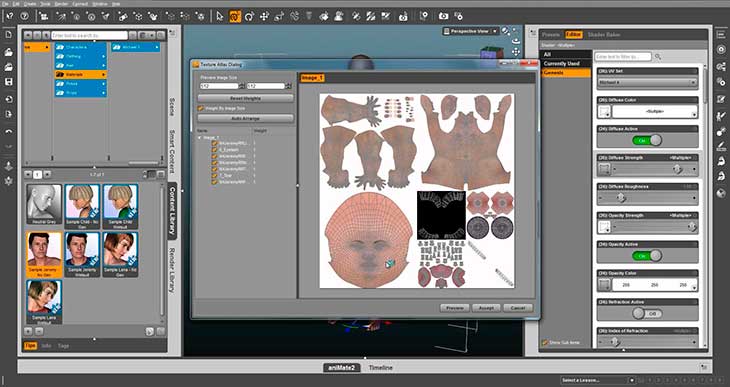Click the New Scene page icon
The image size is (730, 387).
[8, 35]
